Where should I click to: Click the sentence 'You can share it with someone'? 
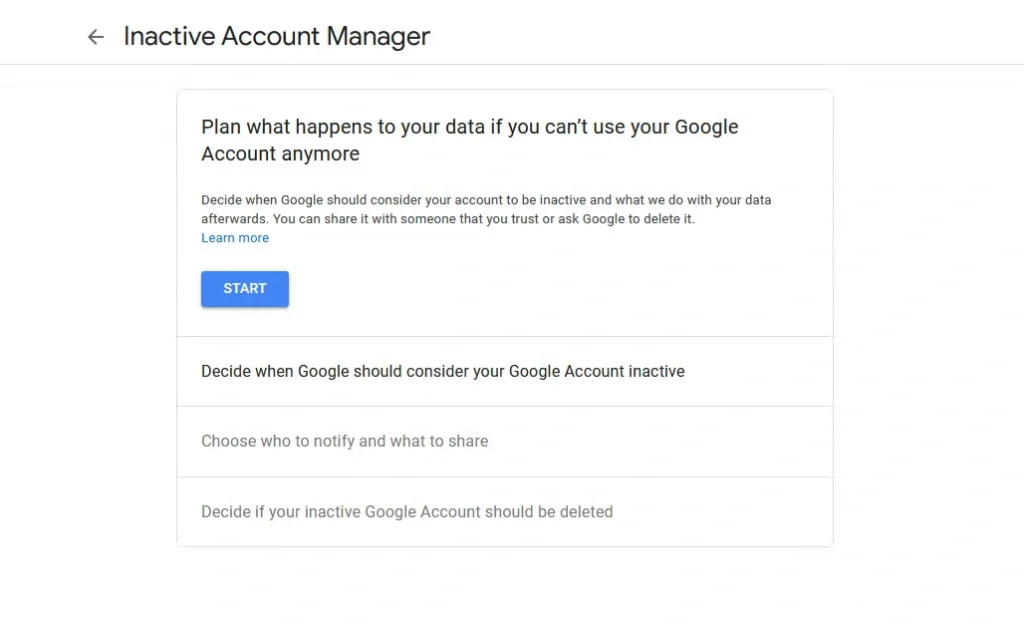pyautogui.click(x=483, y=219)
